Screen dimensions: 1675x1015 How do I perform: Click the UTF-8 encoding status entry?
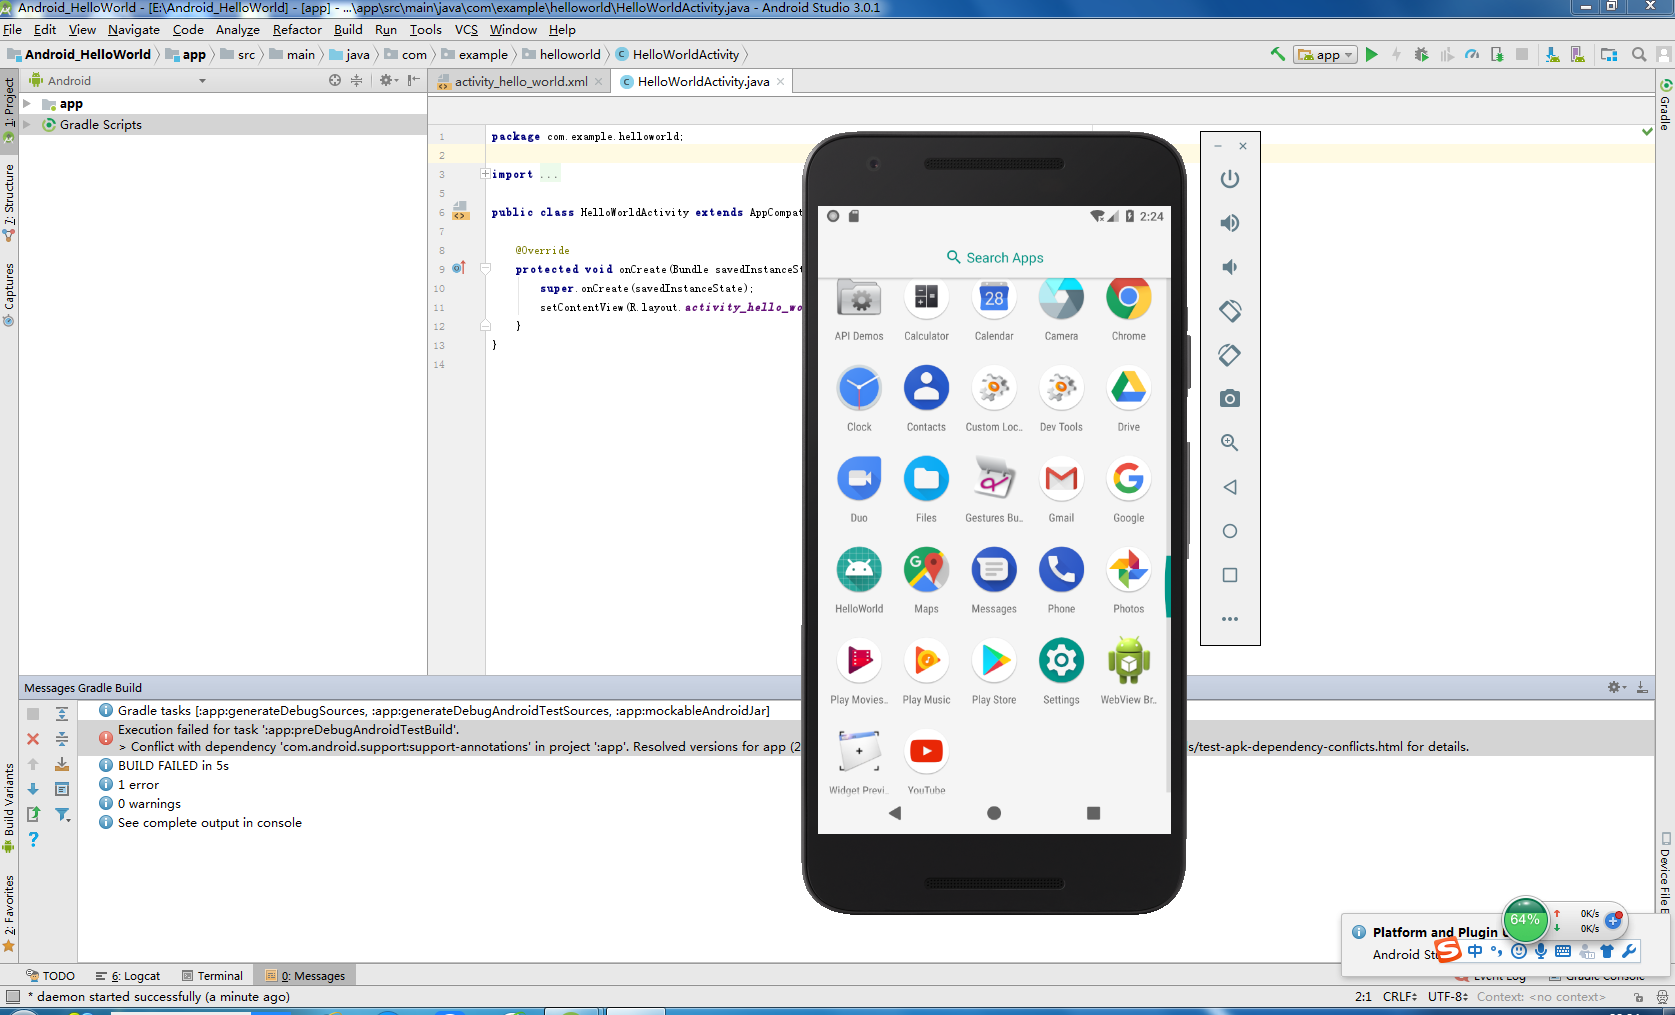[1448, 997]
